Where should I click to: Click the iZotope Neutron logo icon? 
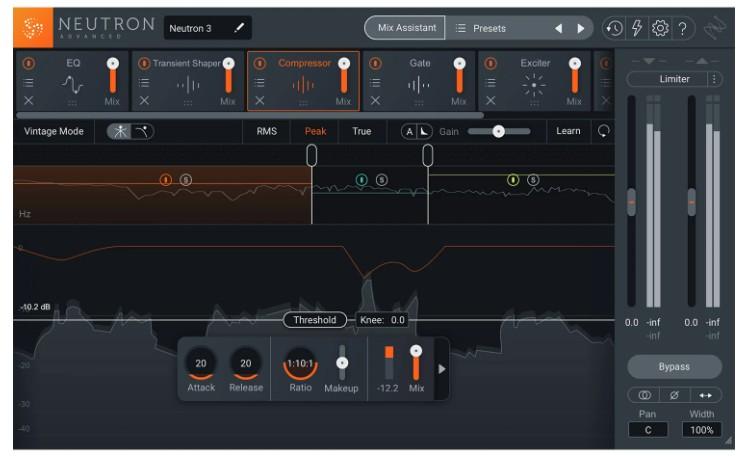pos(33,28)
